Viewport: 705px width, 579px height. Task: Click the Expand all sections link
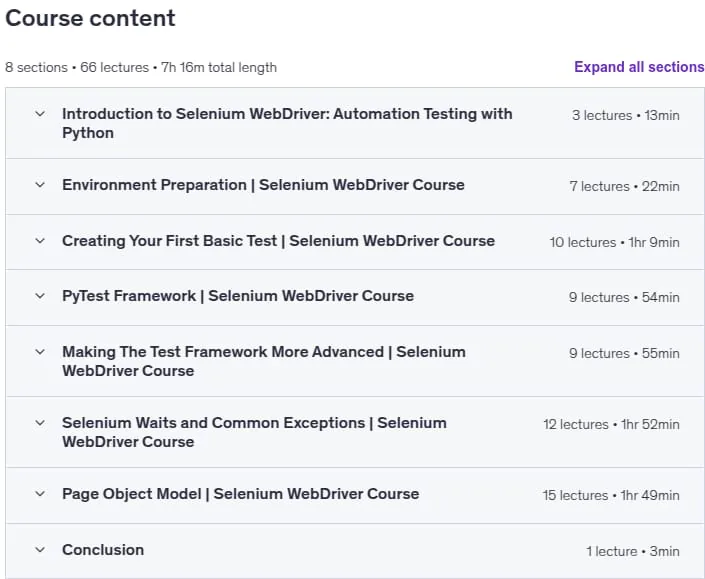639,67
